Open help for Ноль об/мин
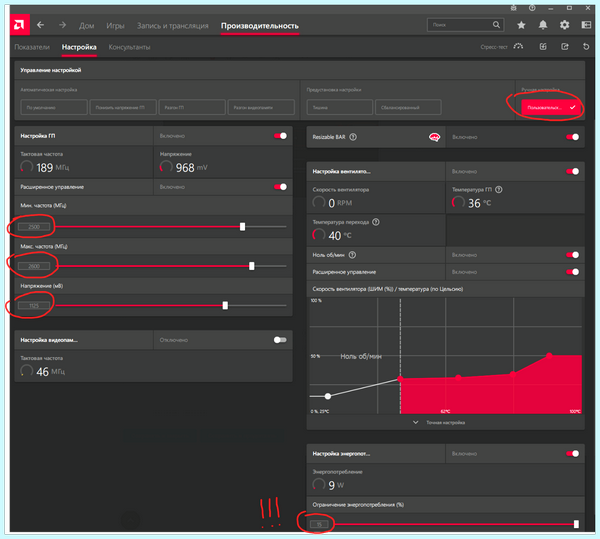Viewport: 600px width, 539px height. [352, 255]
